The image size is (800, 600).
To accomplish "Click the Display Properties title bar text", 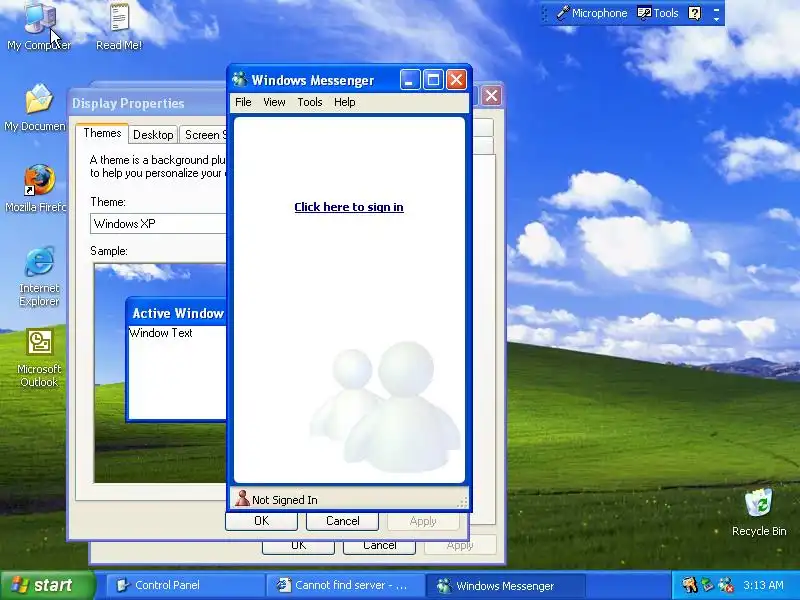I will point(128,104).
